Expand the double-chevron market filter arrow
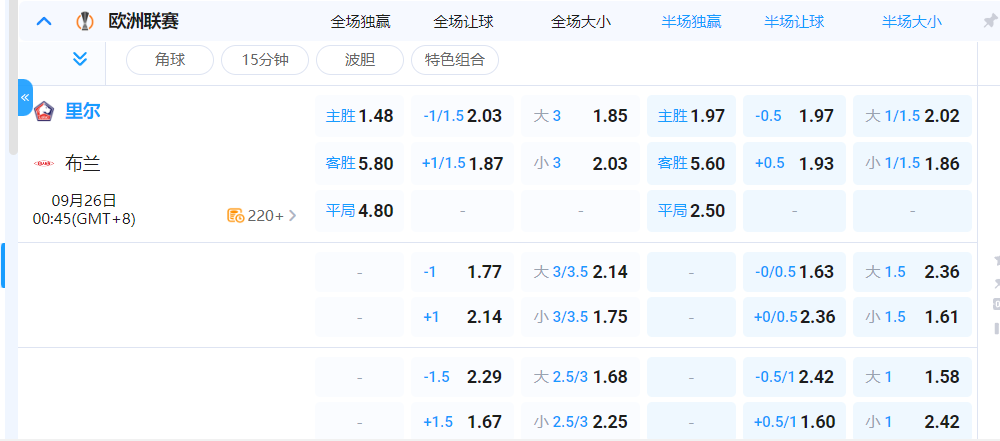1000x441 pixels. point(81,59)
